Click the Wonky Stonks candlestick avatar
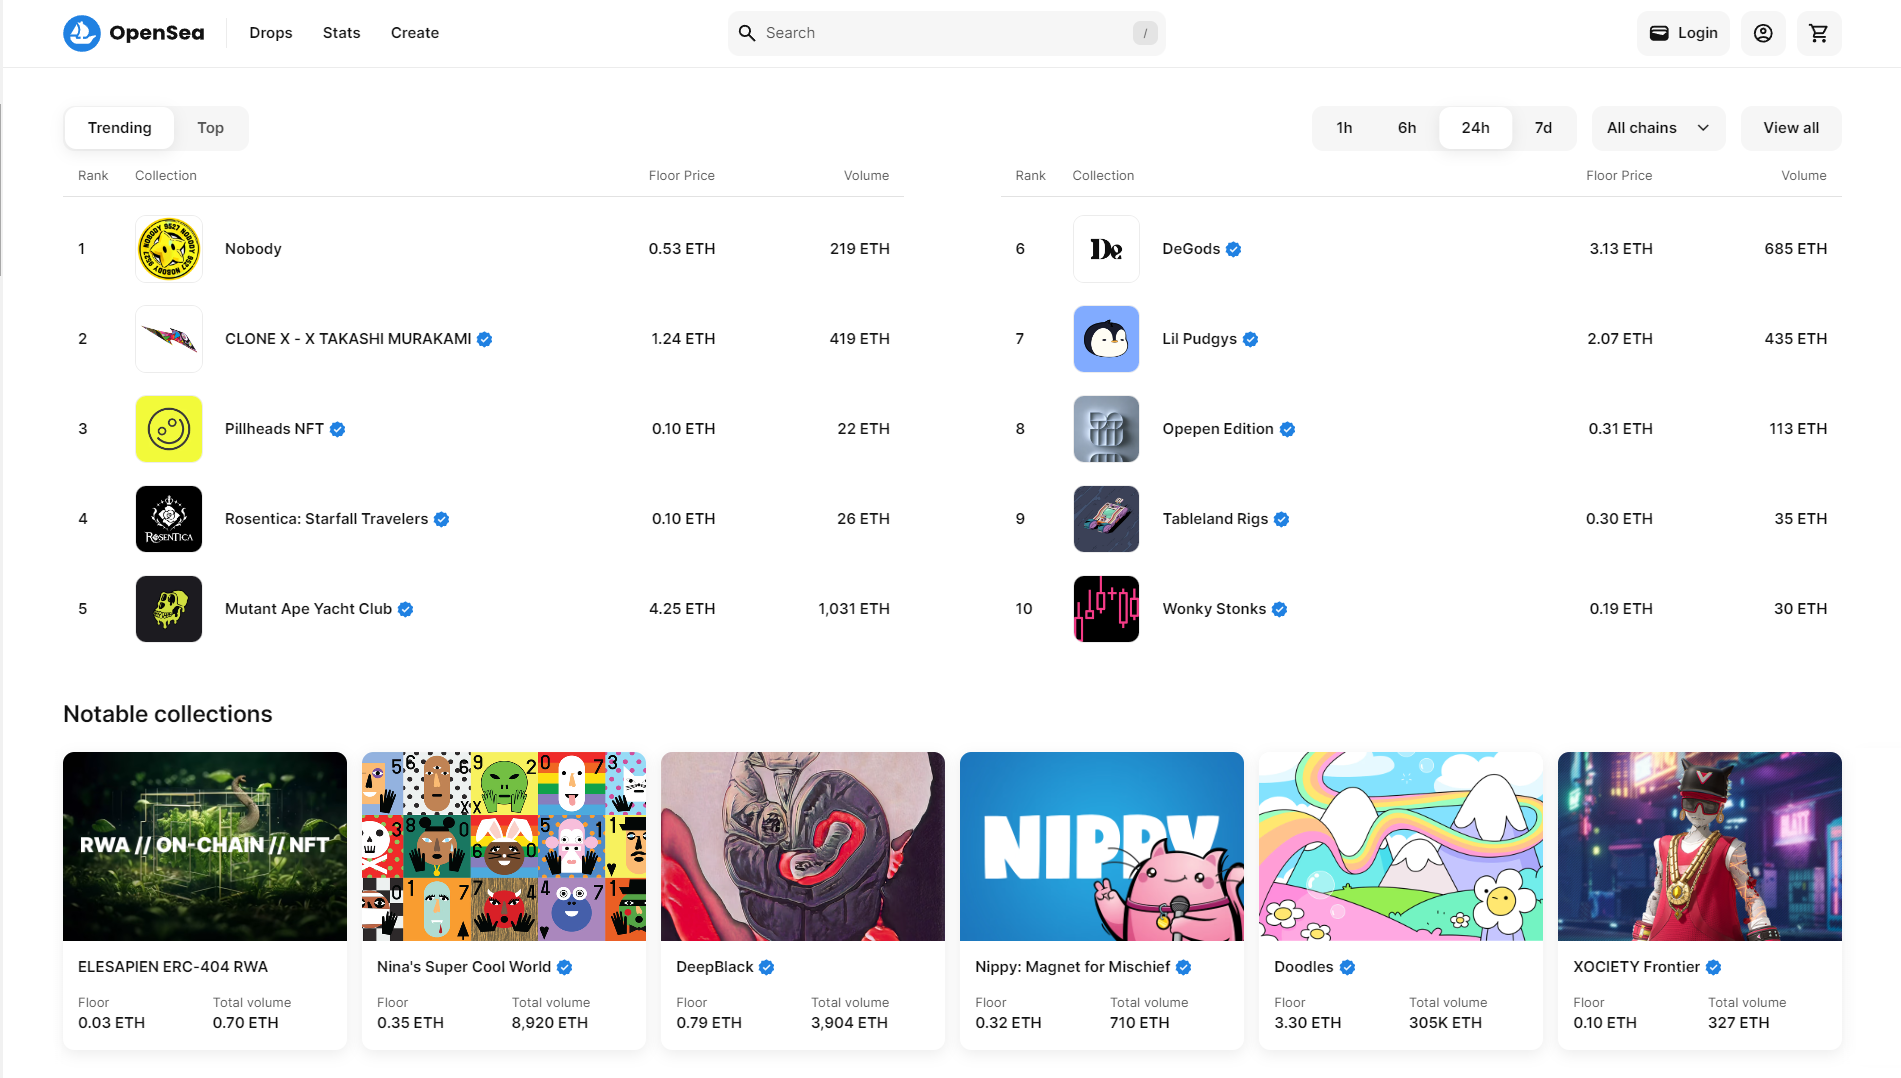This screenshot has height=1078, width=1901. (1106, 609)
